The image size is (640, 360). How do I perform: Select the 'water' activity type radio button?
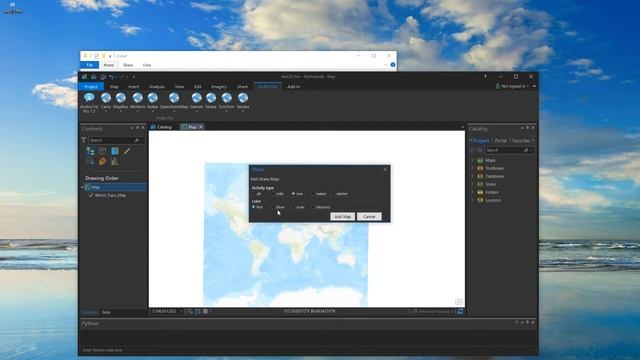point(313,194)
